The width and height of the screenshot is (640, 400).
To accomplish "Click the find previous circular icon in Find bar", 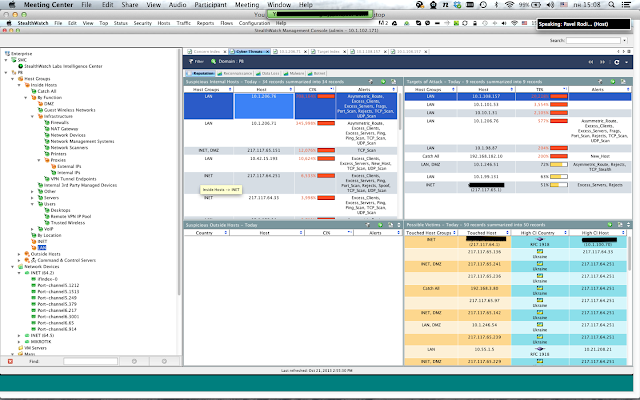I will [x=134, y=361].
